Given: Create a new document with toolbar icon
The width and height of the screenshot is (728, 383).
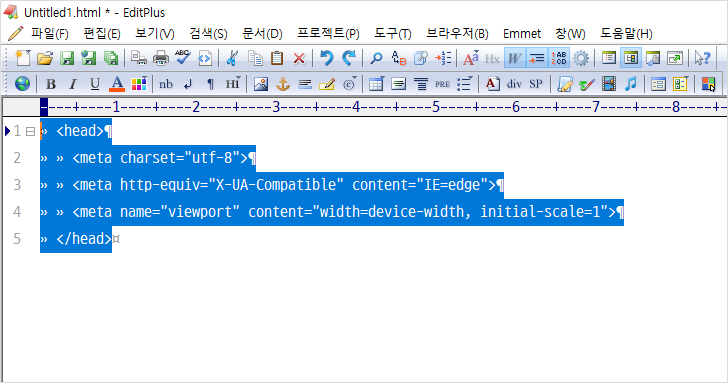Looking at the screenshot, I should click(22, 58).
